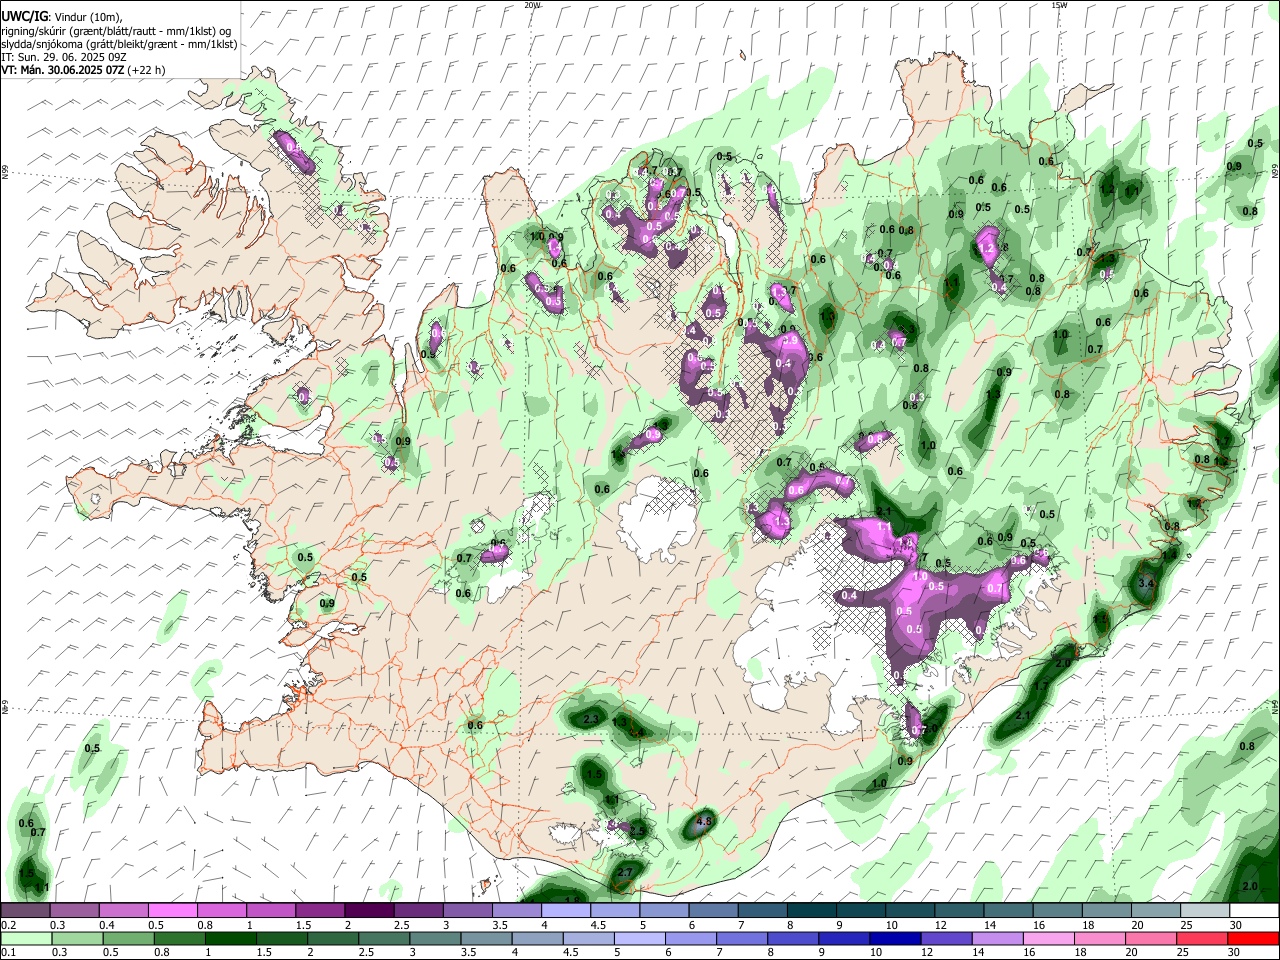Pick the bright pink snow swatch between 0.5 and 0.8
Screen dimensions: 1280x960
pos(172,911)
